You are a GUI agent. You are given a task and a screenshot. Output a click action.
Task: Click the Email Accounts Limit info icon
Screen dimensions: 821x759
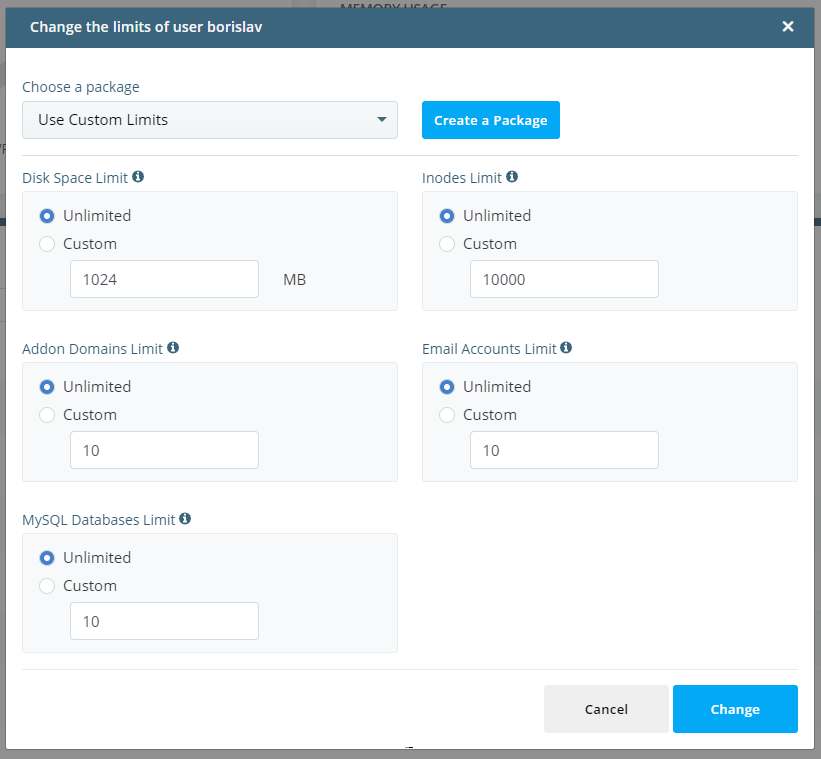tap(566, 348)
